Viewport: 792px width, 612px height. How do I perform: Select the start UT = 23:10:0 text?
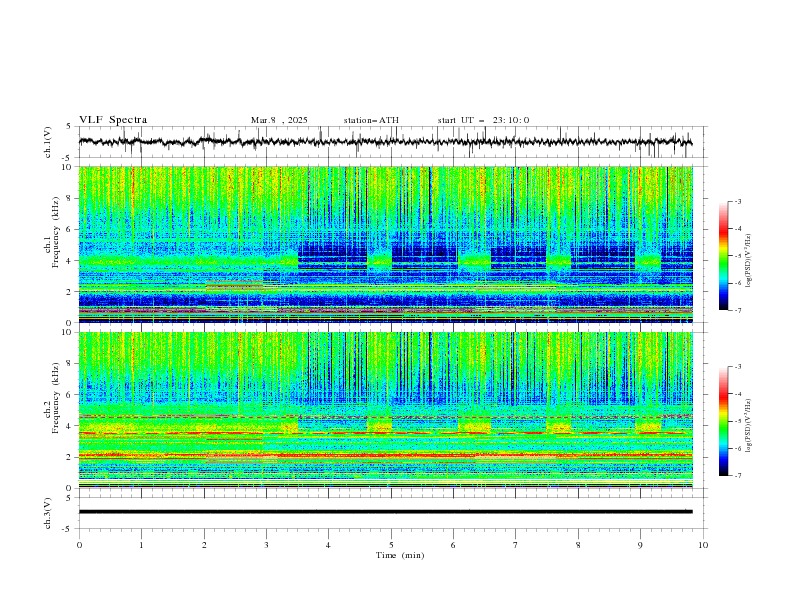(x=483, y=120)
